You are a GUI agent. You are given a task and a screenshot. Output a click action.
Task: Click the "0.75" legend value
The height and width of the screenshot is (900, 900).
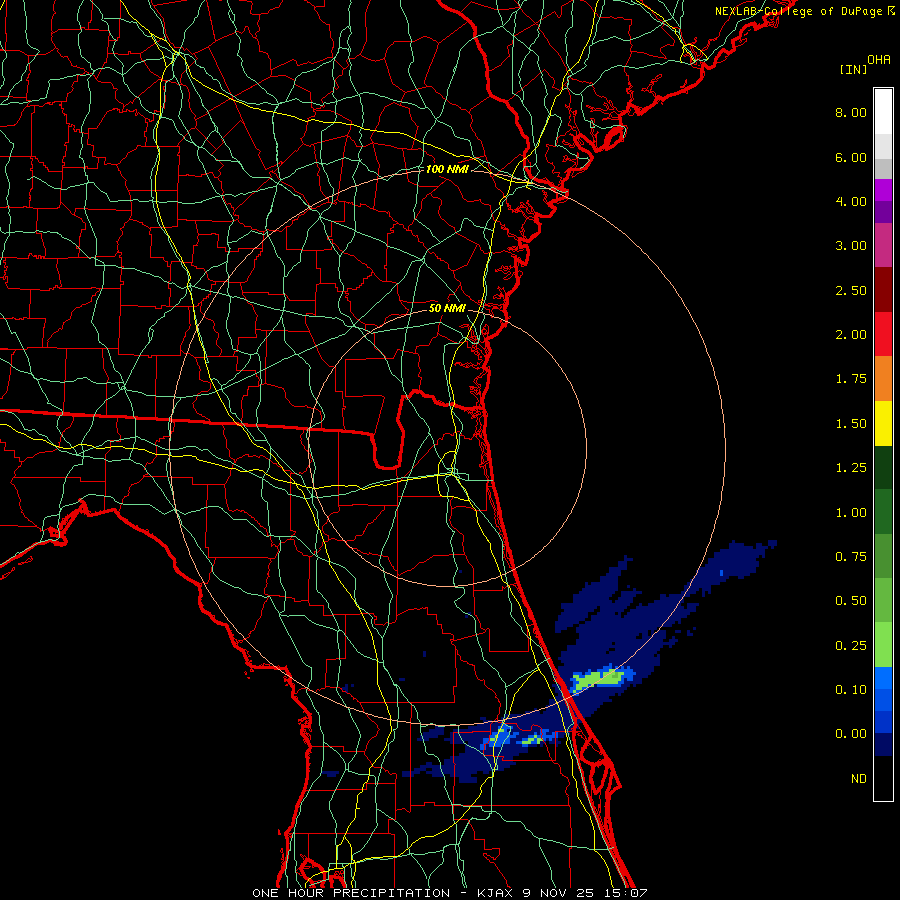tap(851, 557)
